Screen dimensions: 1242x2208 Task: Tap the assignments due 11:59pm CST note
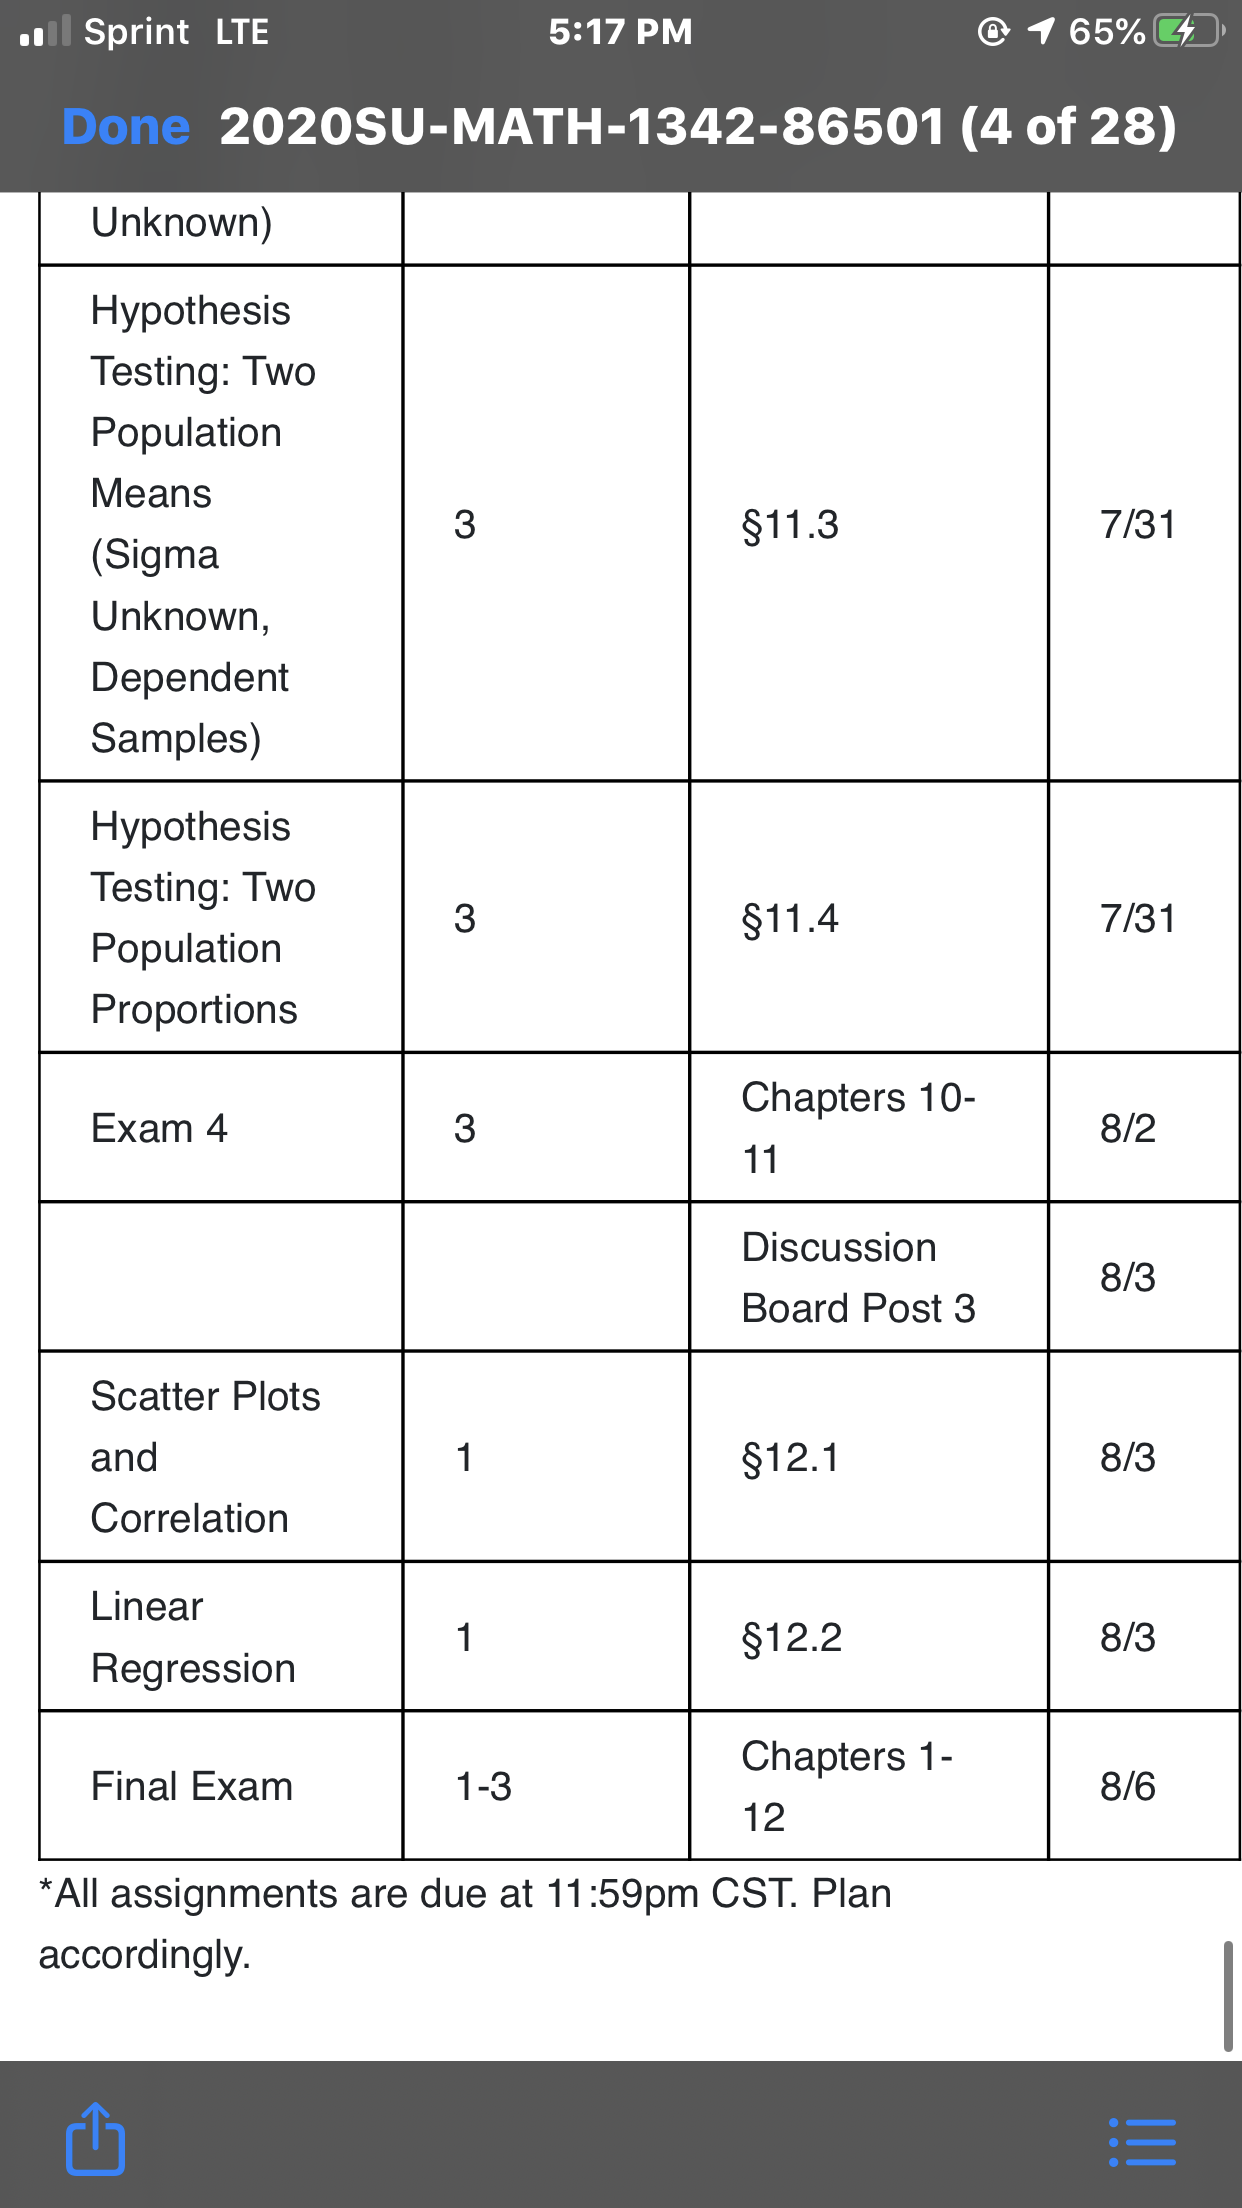465,1924
